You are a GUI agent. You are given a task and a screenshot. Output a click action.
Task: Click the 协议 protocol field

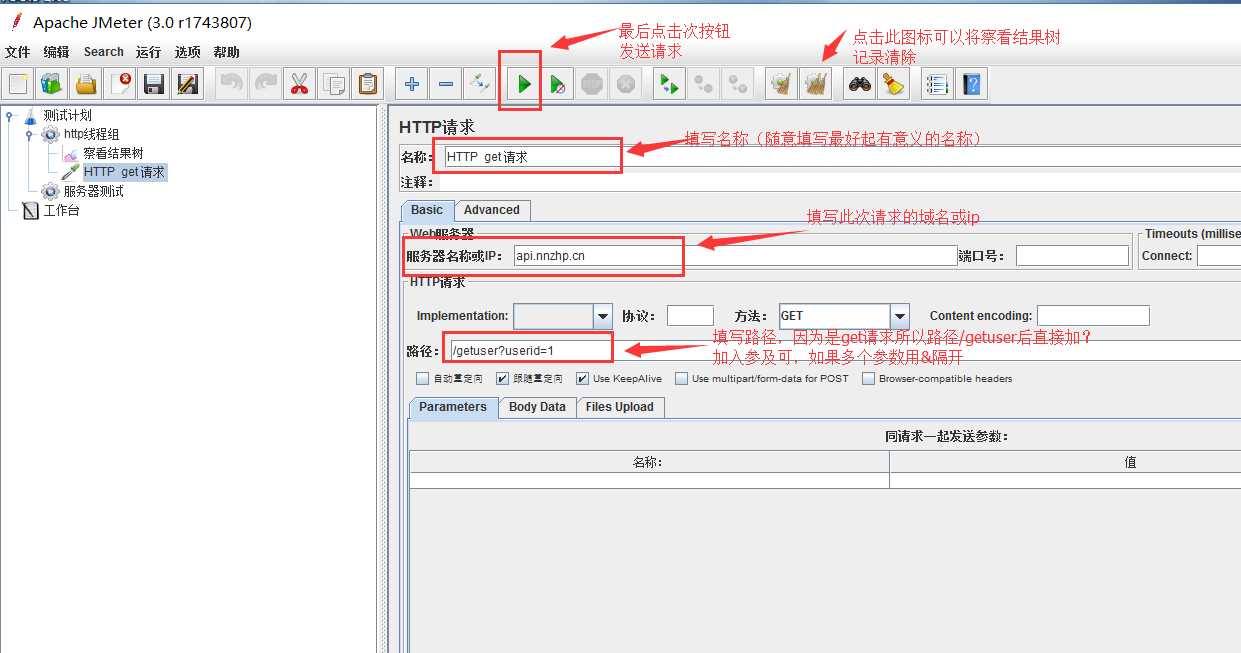click(x=690, y=316)
